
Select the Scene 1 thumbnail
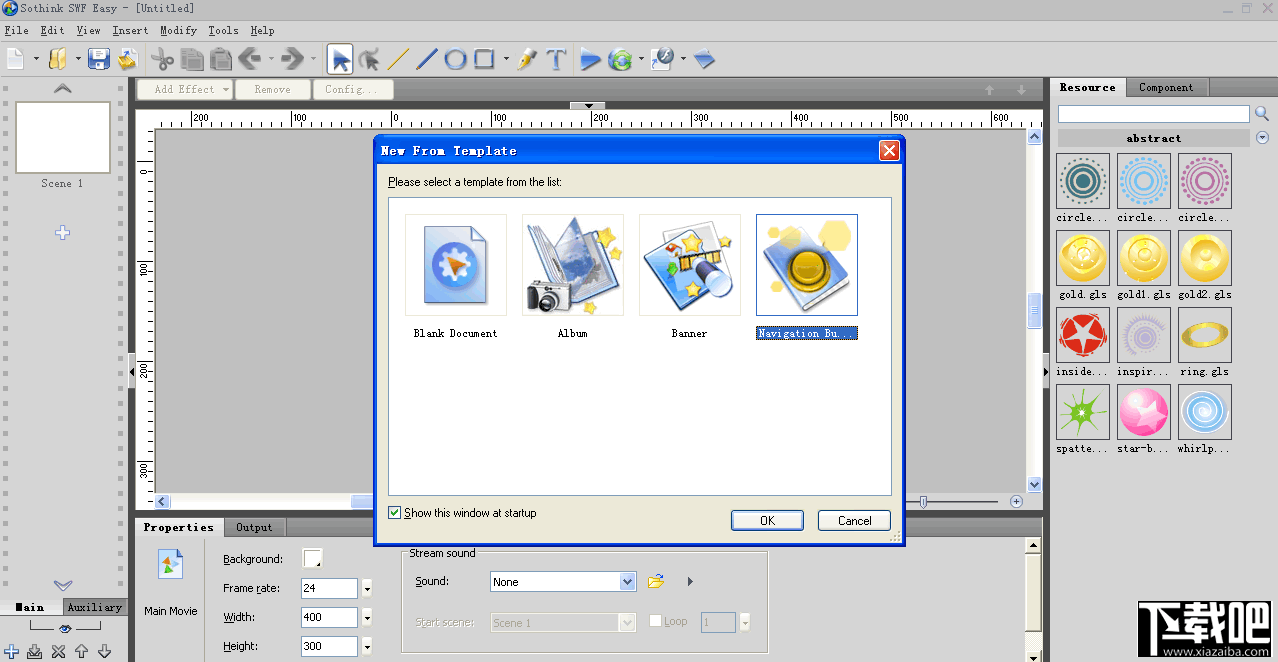click(62, 137)
